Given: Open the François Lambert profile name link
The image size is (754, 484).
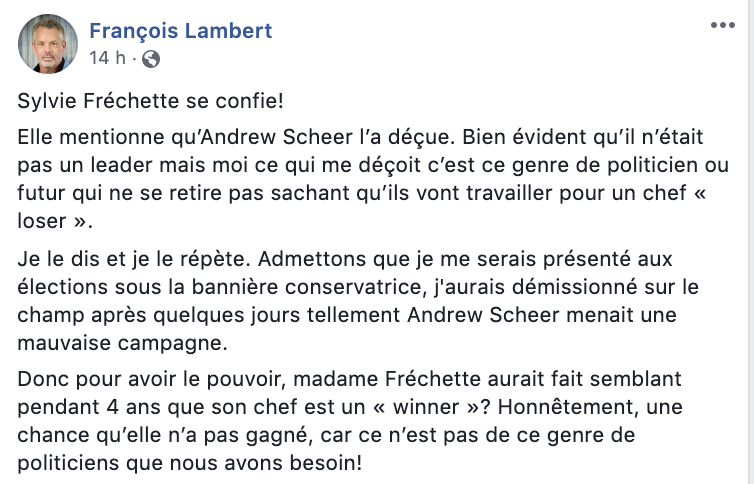Looking at the screenshot, I should point(181,31).
